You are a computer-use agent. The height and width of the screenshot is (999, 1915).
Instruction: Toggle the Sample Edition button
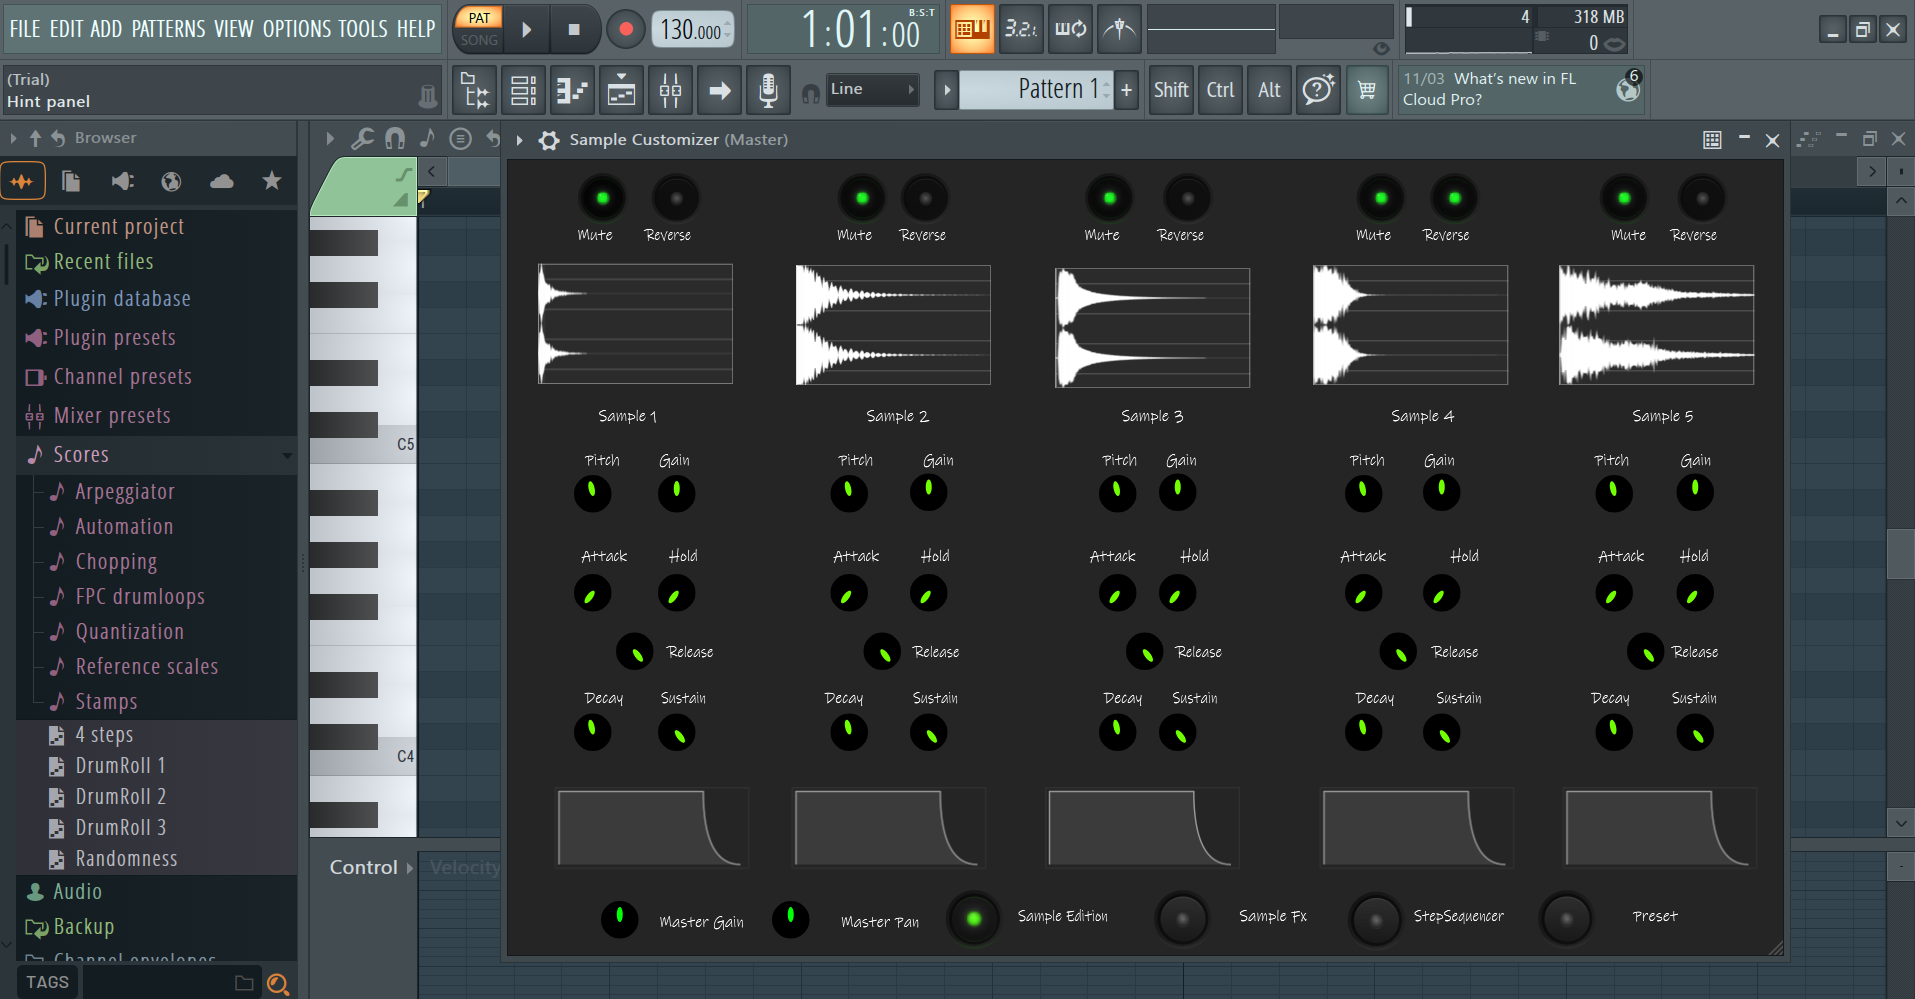click(x=973, y=918)
